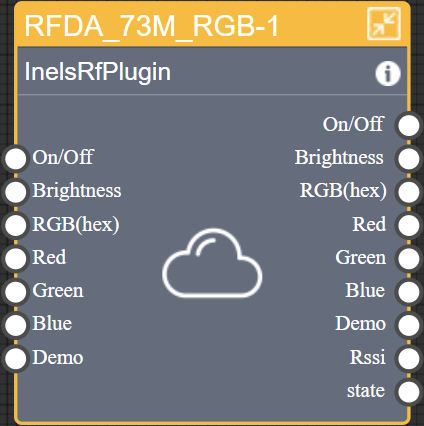
Task: Select the state output port
Action: click(409, 392)
